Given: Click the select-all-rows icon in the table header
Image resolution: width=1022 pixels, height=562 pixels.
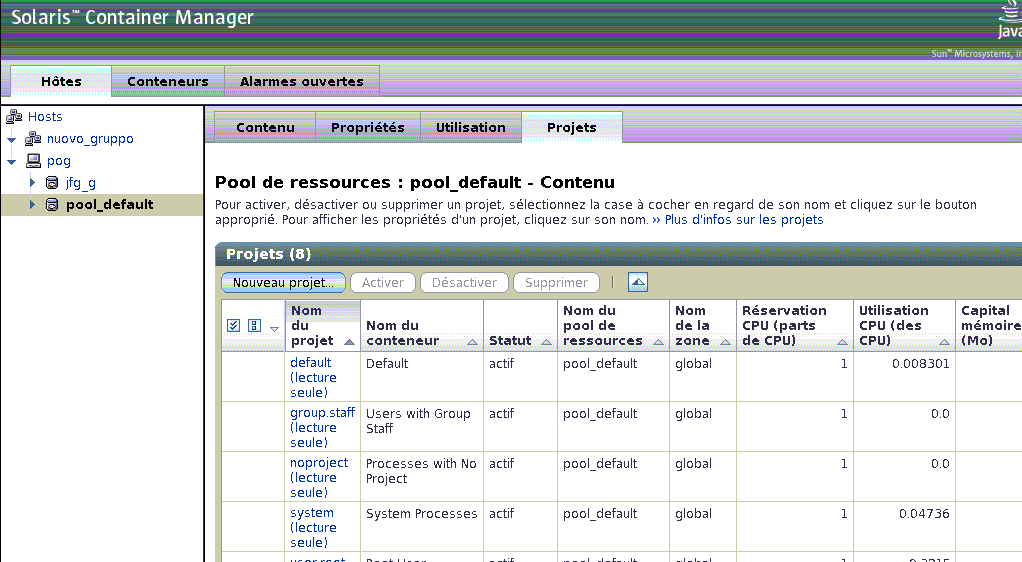Looking at the screenshot, I should (233, 325).
